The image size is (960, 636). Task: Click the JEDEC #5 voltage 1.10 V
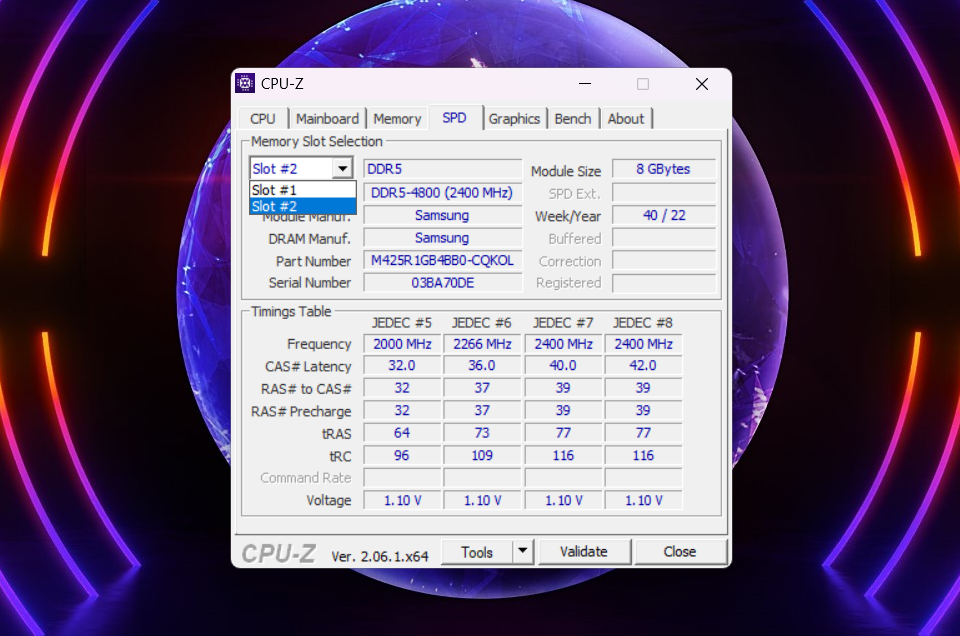402,501
